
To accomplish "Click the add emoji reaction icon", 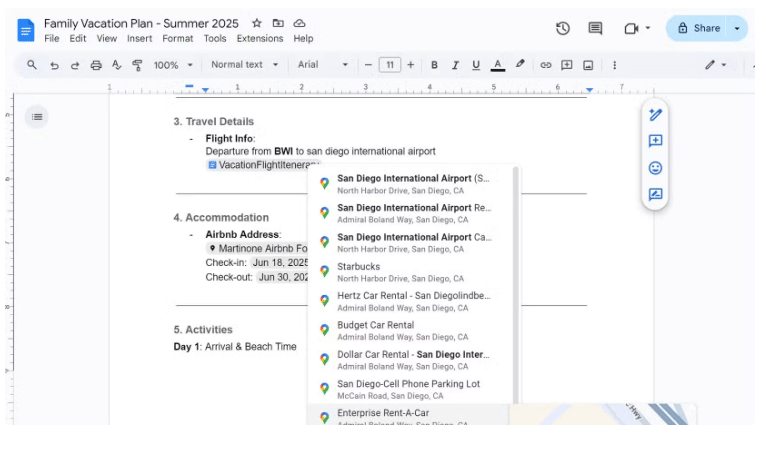I will point(655,168).
